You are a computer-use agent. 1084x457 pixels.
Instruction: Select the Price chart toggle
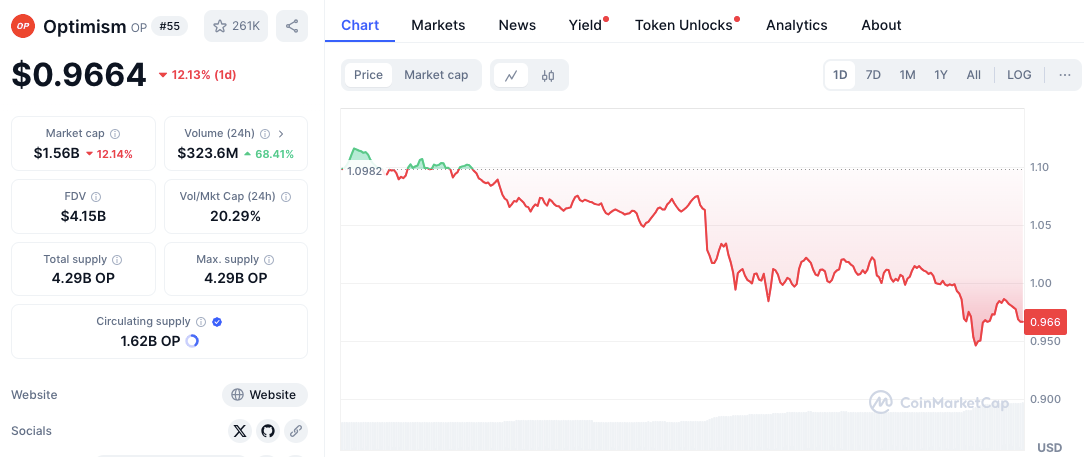click(368, 75)
